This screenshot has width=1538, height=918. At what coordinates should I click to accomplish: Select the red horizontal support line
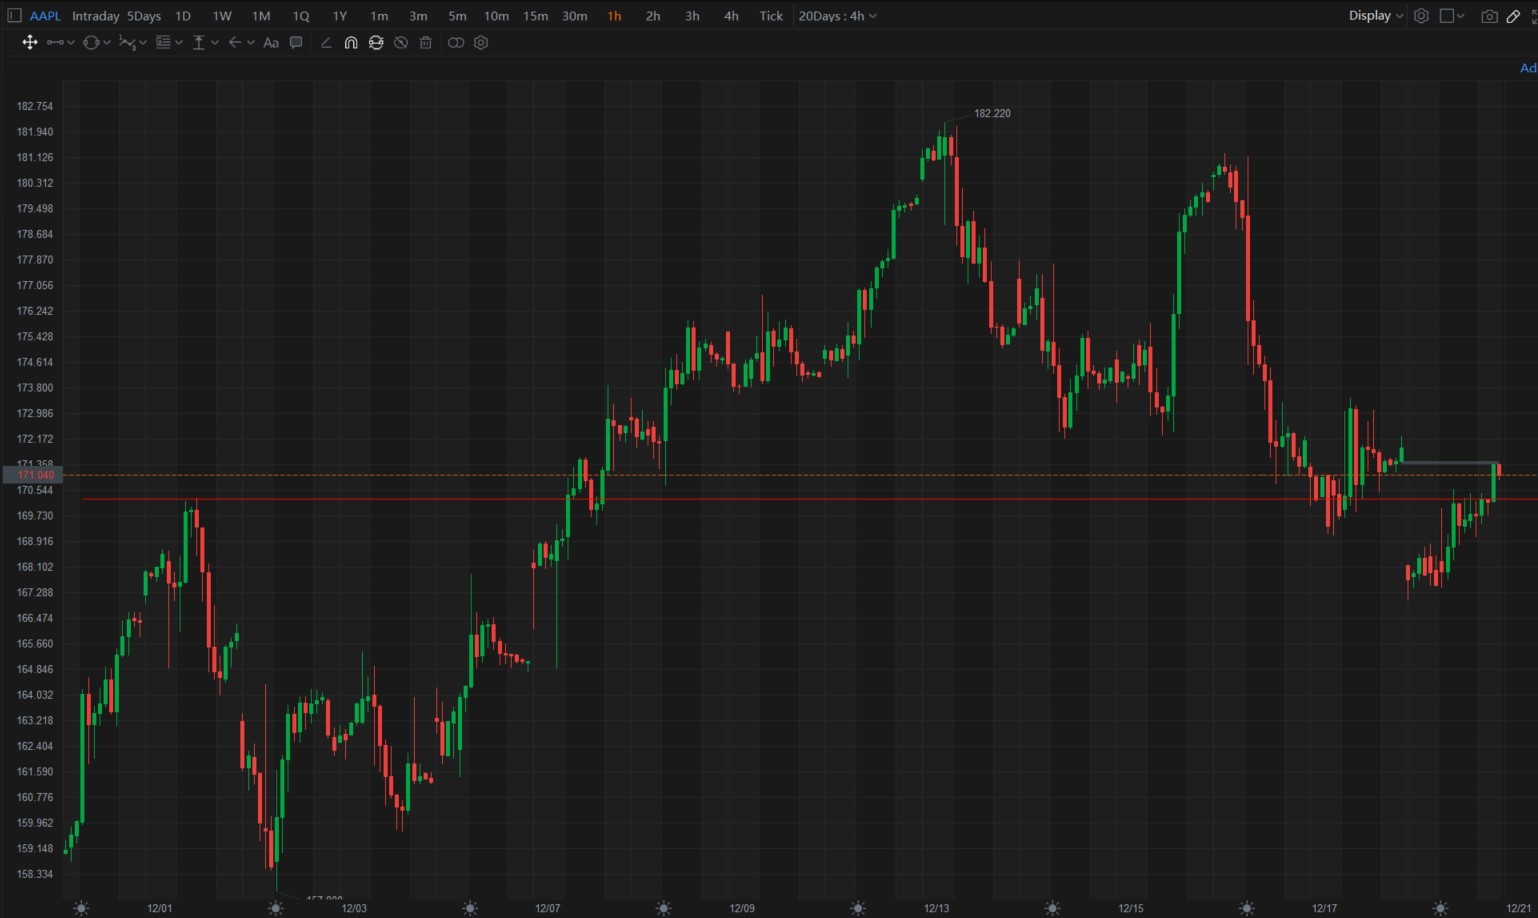pyautogui.click(x=810, y=499)
